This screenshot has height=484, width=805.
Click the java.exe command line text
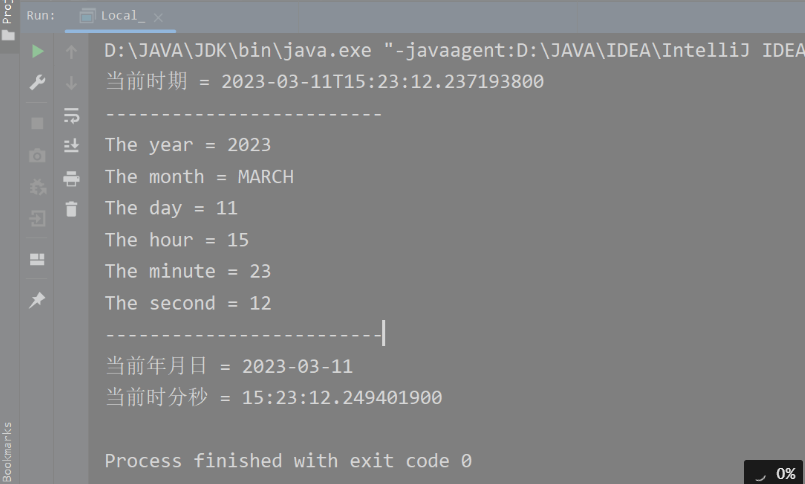pos(454,50)
